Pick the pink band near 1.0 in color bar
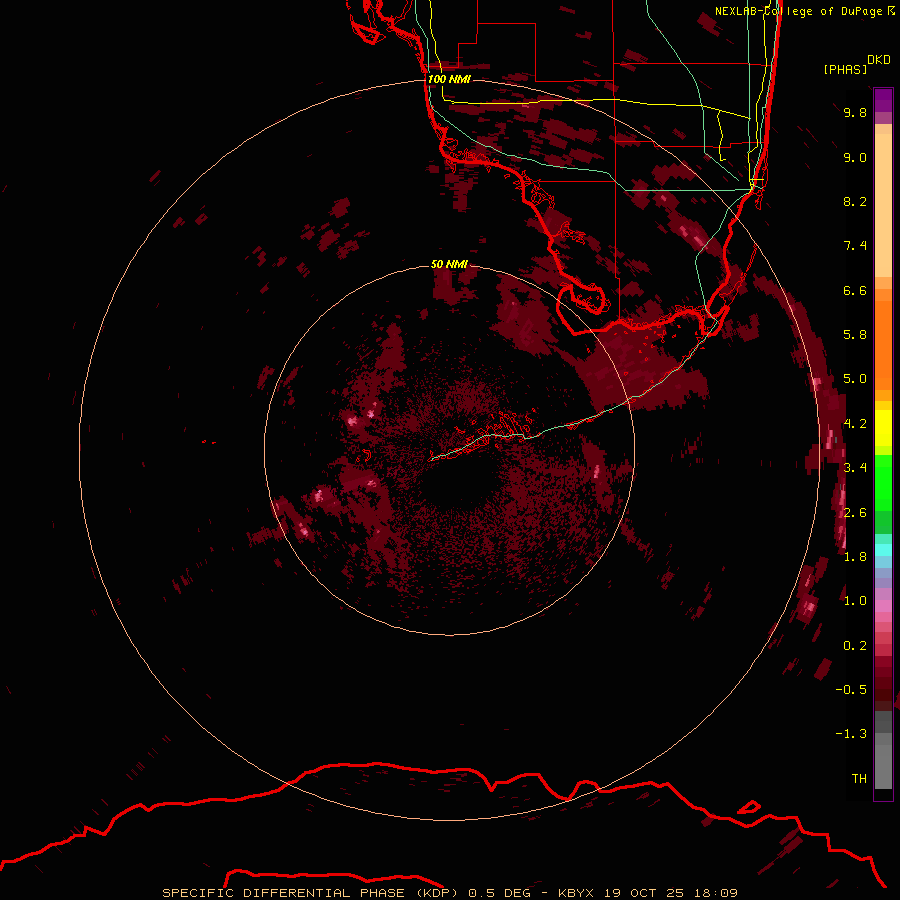 [883, 606]
